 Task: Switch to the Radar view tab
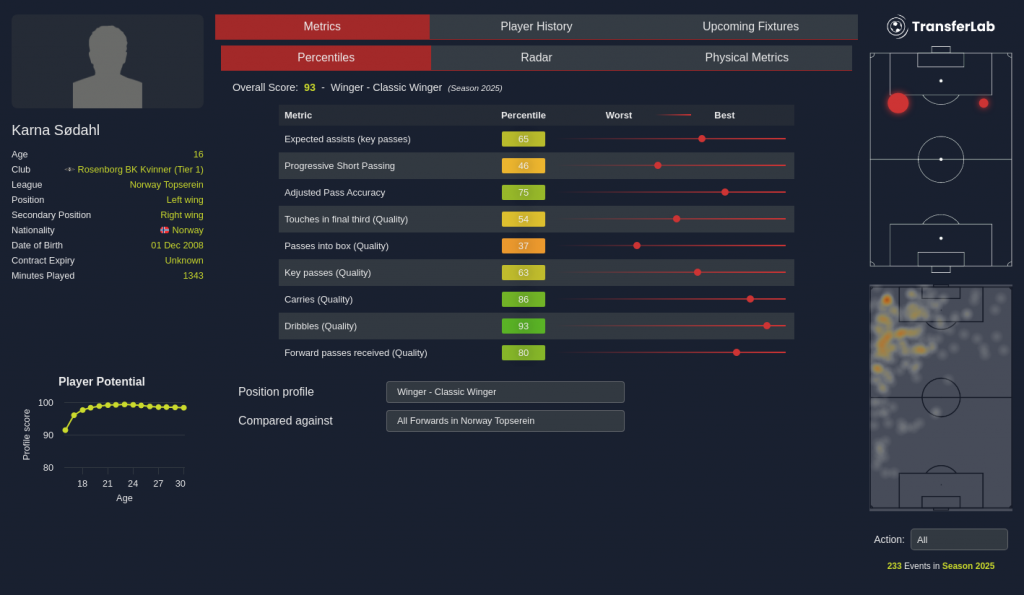pos(536,58)
